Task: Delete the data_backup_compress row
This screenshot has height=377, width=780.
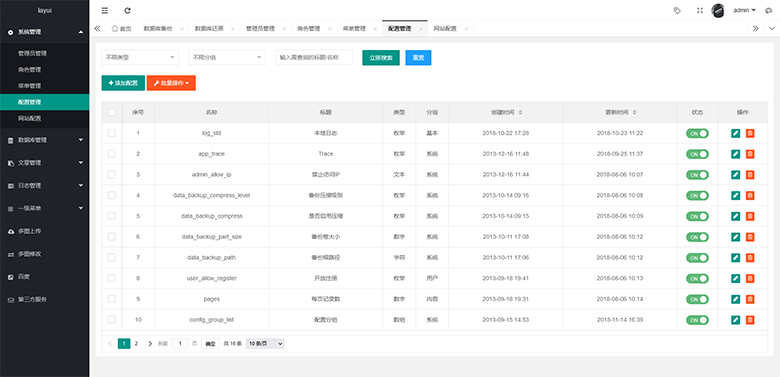Action: pyautogui.click(x=750, y=216)
